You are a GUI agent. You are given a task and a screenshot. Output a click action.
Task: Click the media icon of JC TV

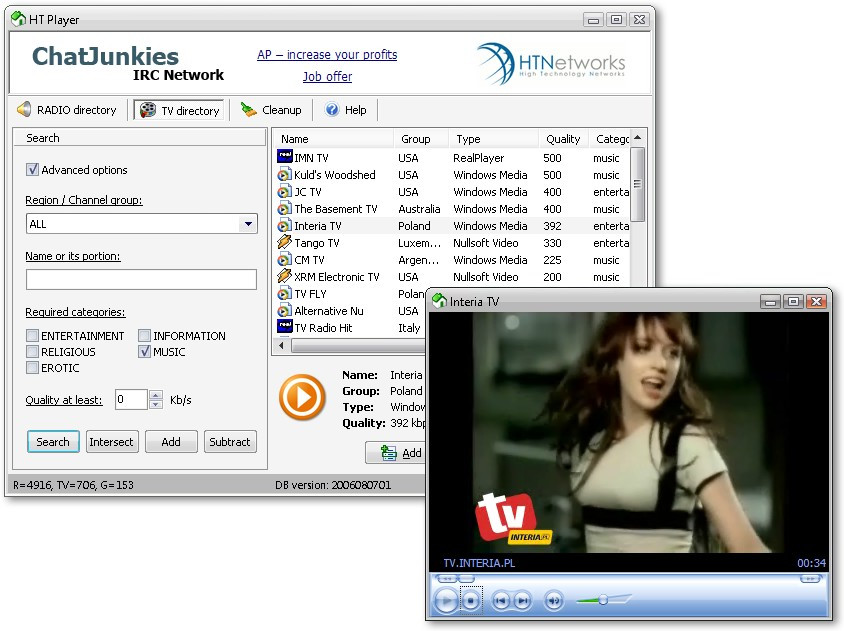click(x=284, y=192)
